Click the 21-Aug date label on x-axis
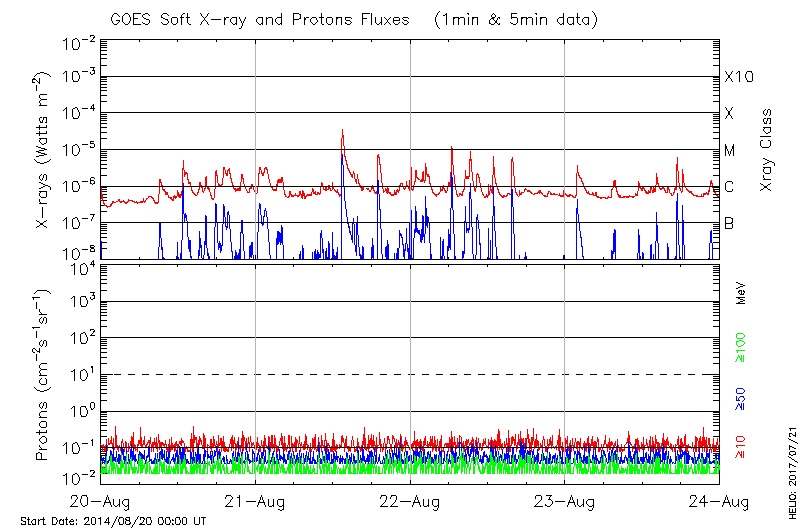This screenshot has width=800, height=530. pos(256,501)
